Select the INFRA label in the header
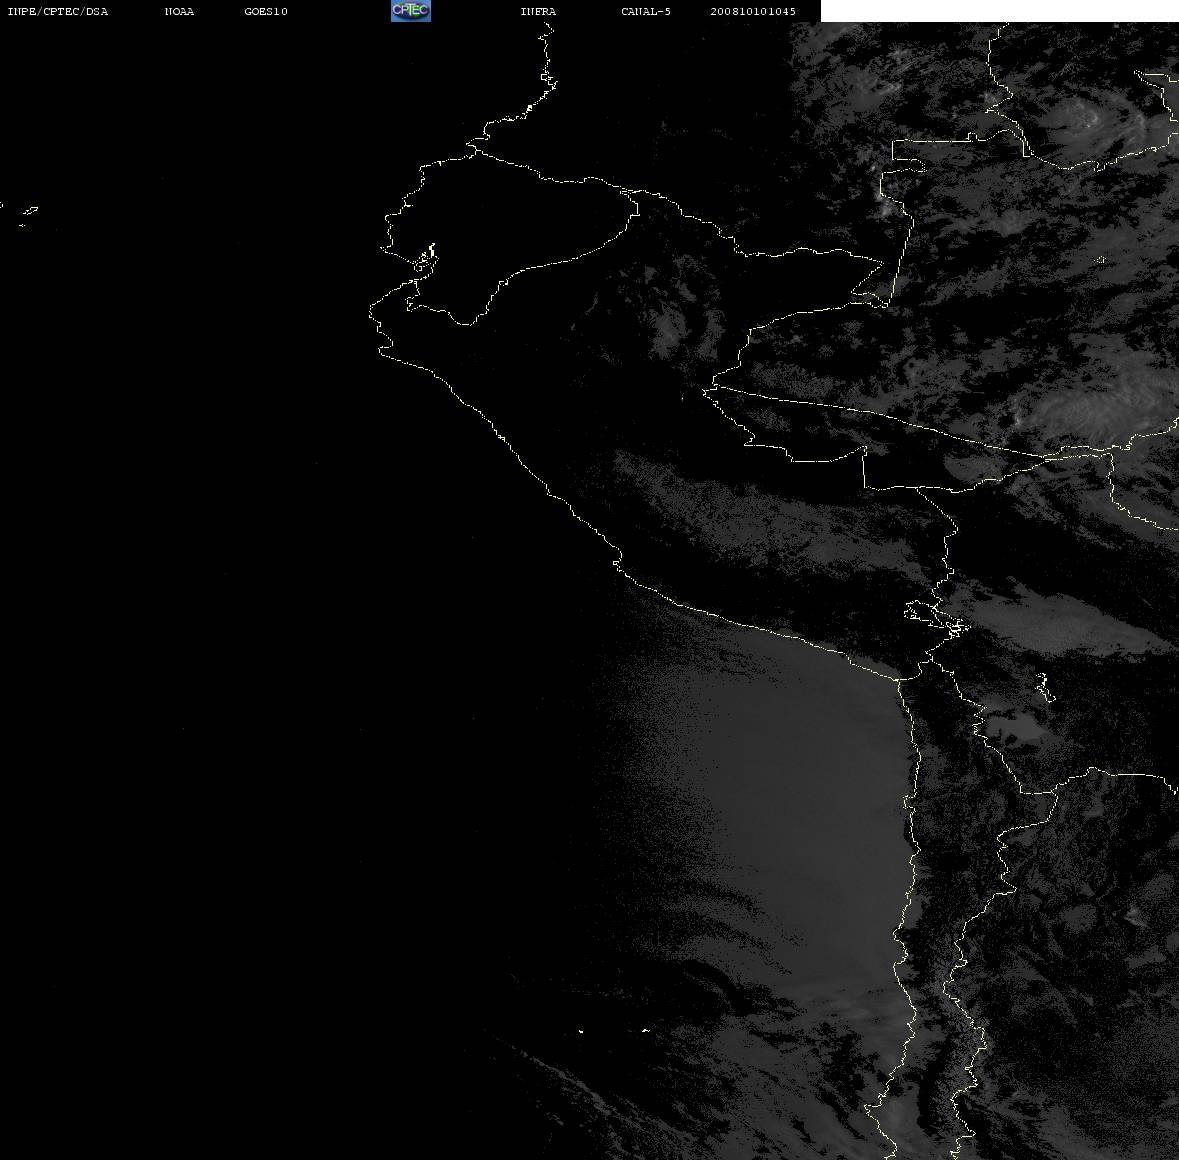Viewport: 1179px width, 1160px height. [538, 11]
